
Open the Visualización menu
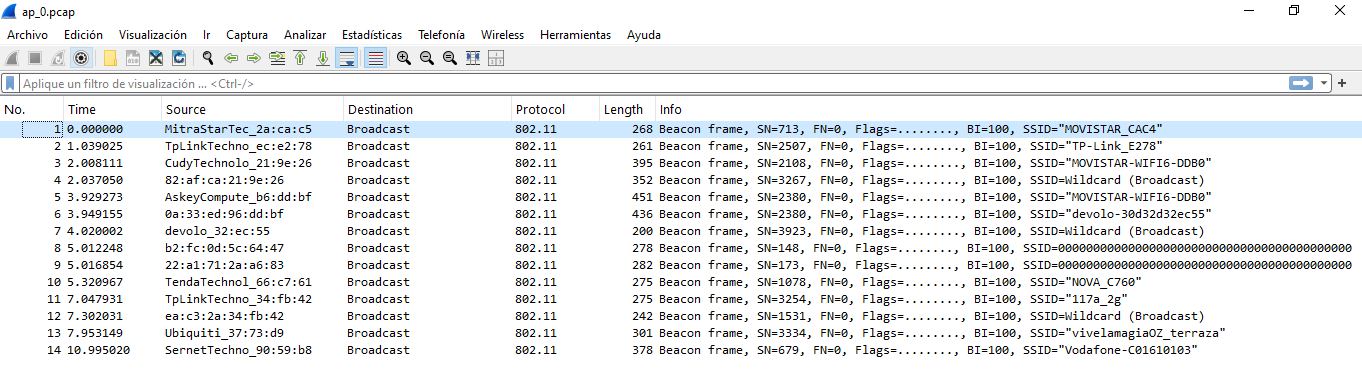153,35
